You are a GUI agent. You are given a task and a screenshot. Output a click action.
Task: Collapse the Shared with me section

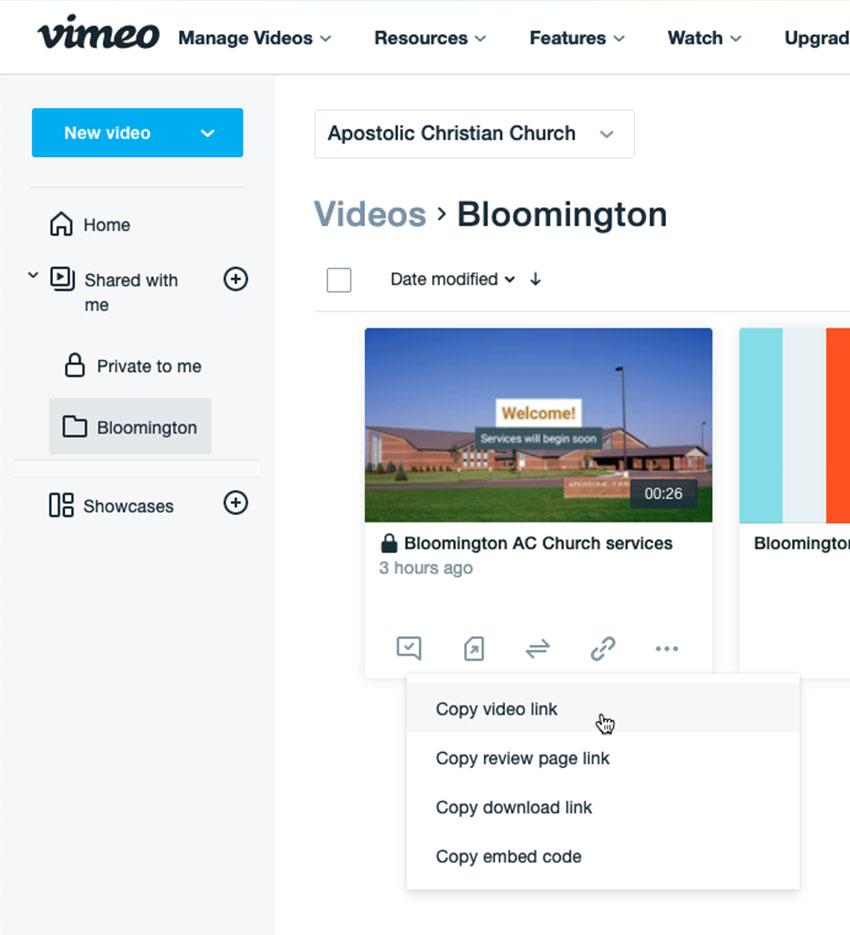[33, 275]
